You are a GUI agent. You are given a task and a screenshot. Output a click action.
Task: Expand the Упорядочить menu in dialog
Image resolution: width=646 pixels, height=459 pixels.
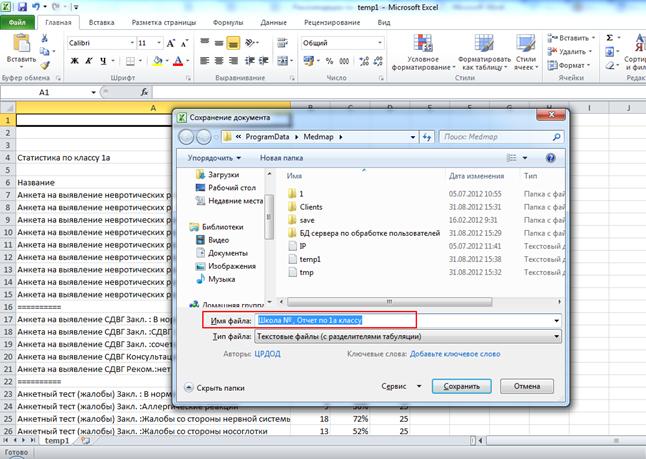[x=214, y=158]
